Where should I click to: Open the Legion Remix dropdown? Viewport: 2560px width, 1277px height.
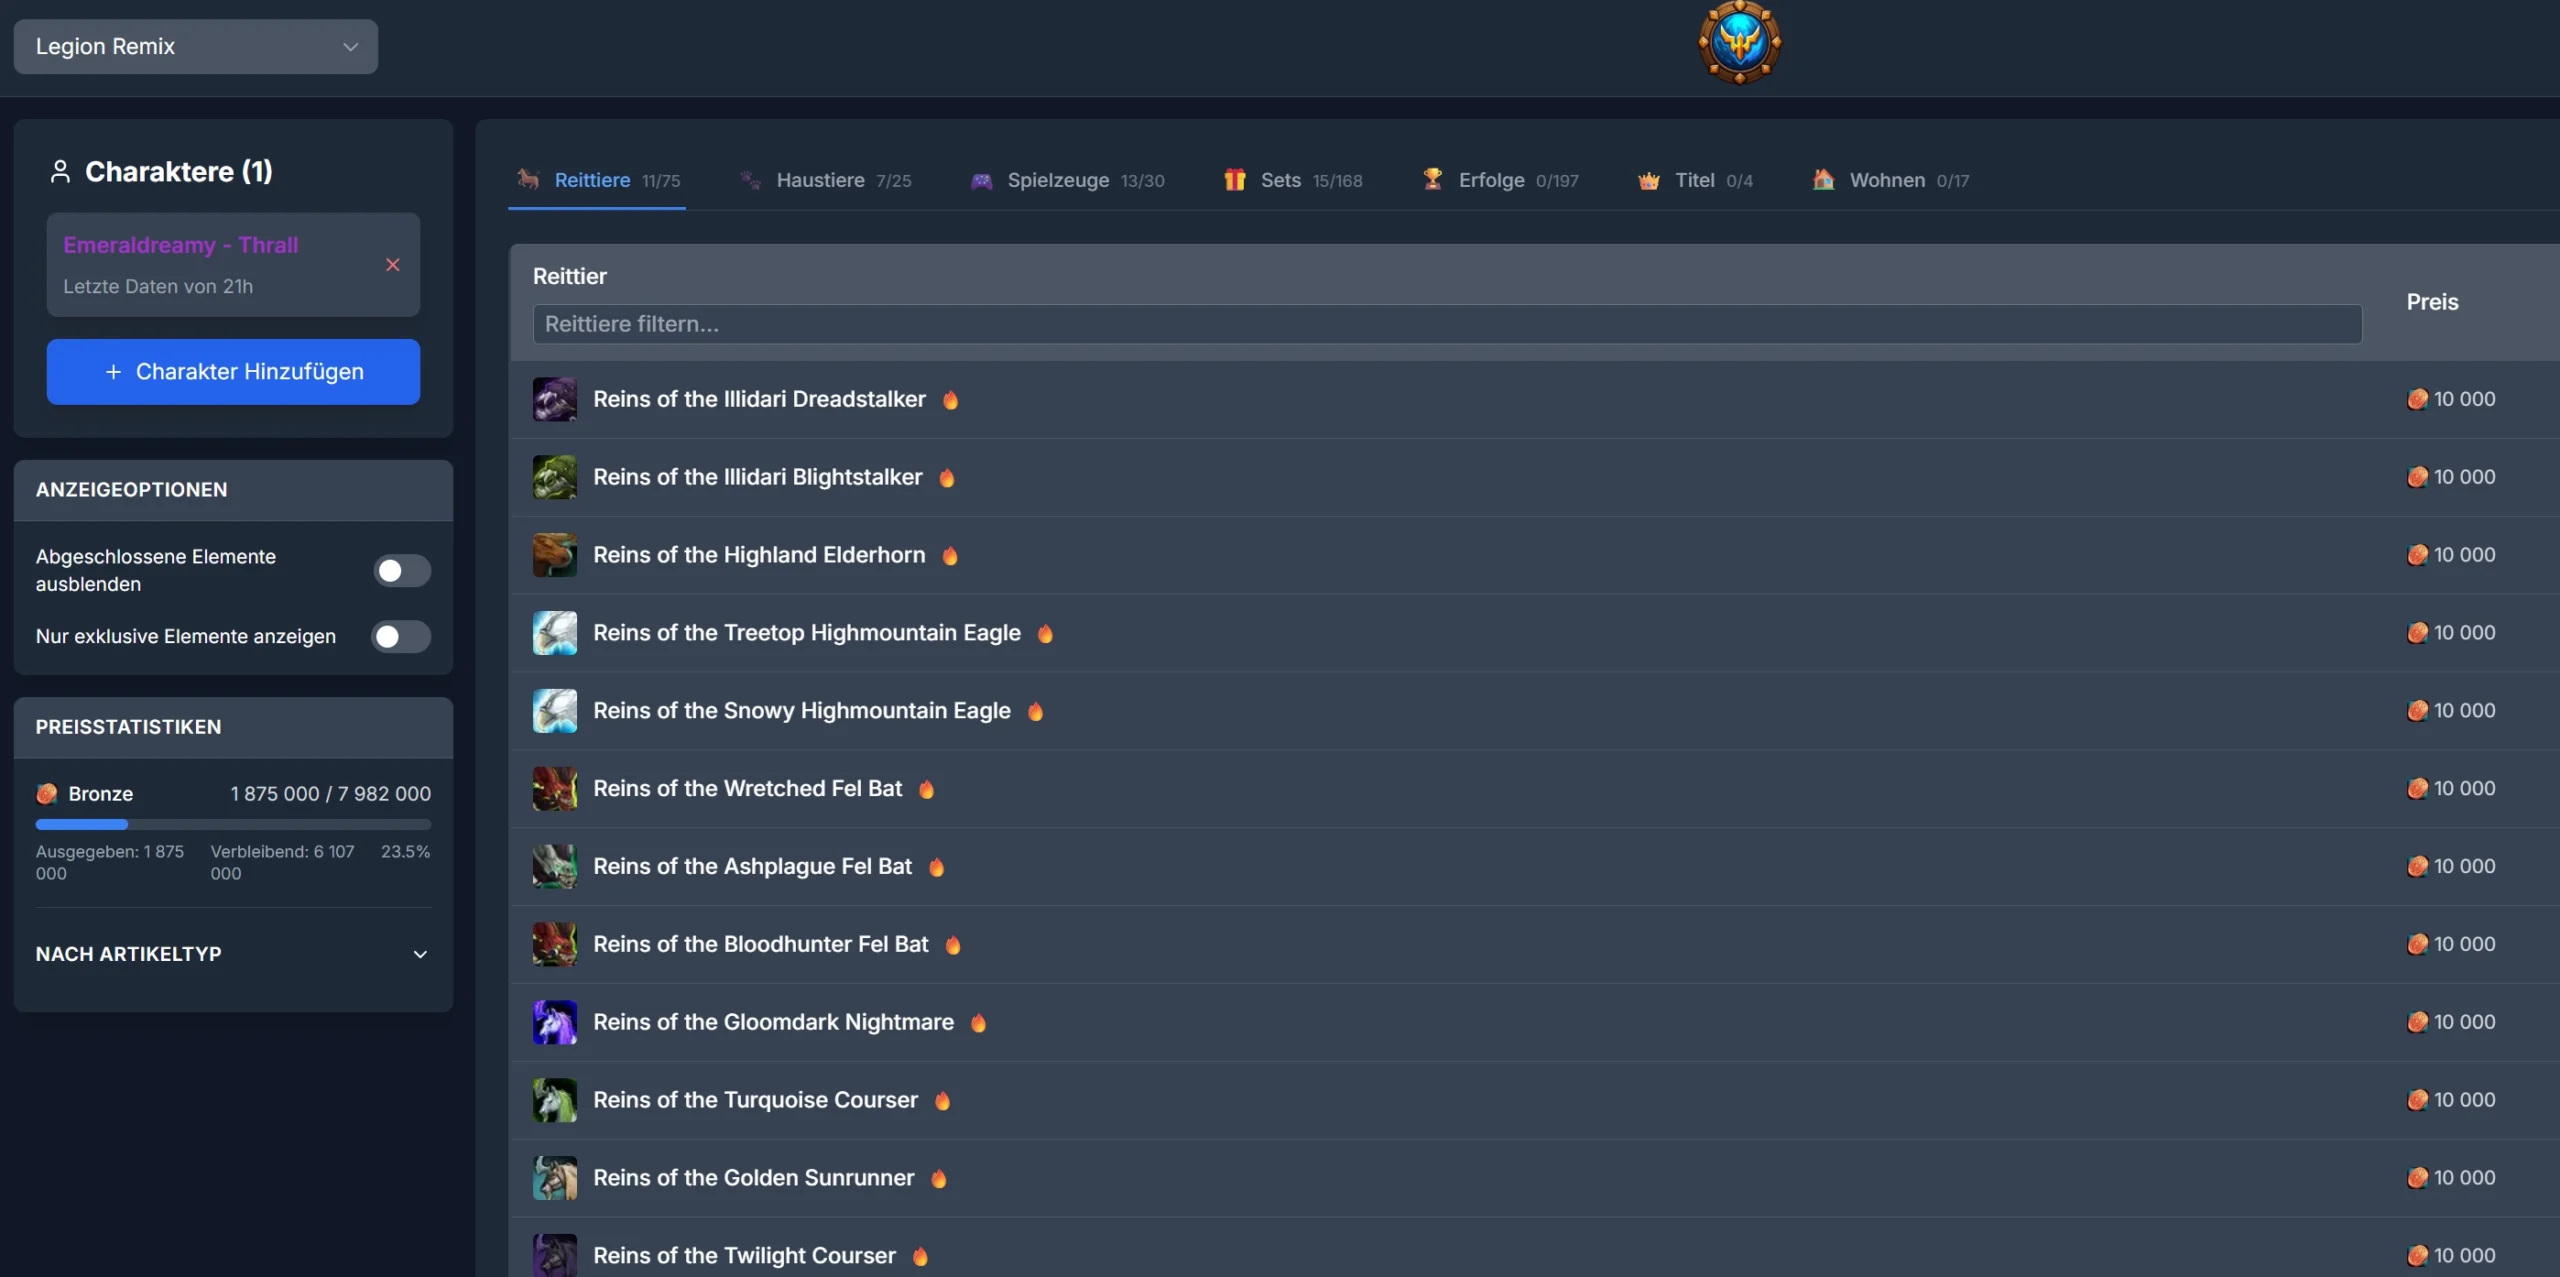tap(196, 46)
